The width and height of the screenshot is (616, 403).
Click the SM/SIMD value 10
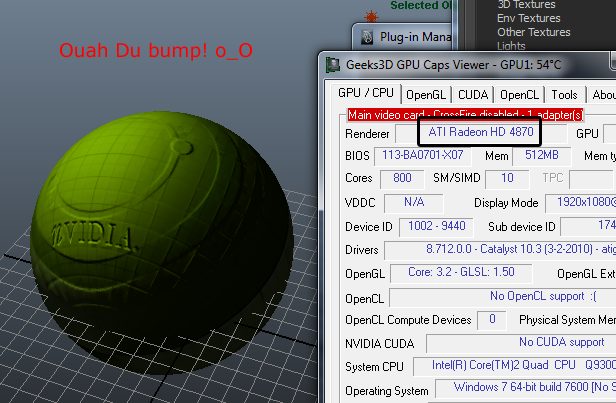(x=507, y=179)
